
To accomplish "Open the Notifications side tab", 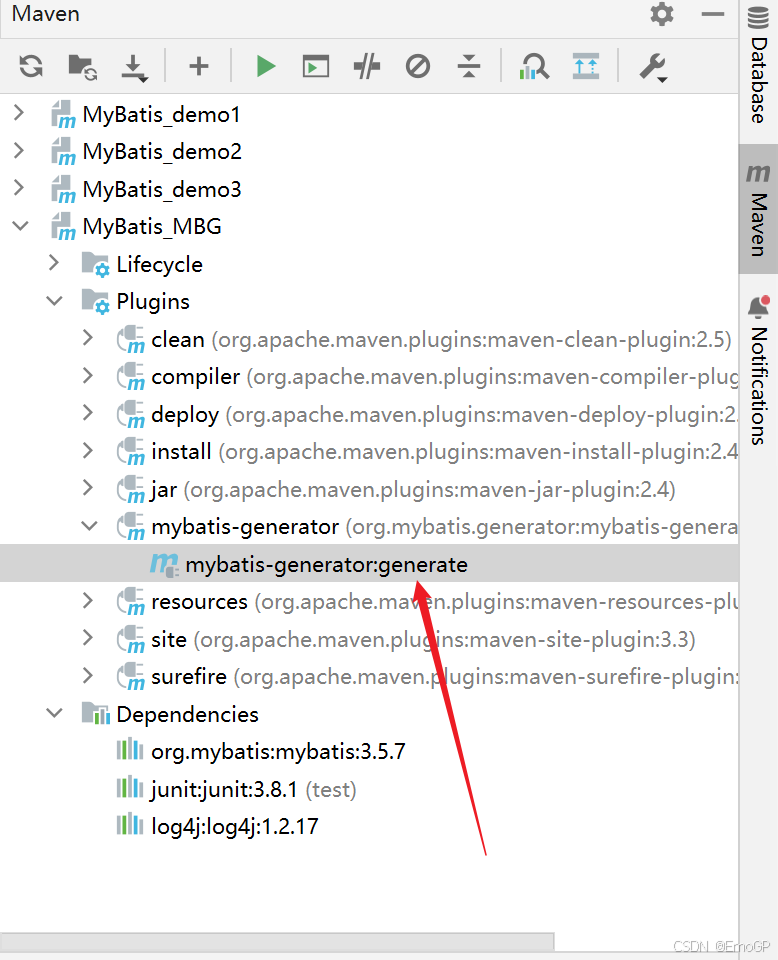I will click(x=758, y=370).
